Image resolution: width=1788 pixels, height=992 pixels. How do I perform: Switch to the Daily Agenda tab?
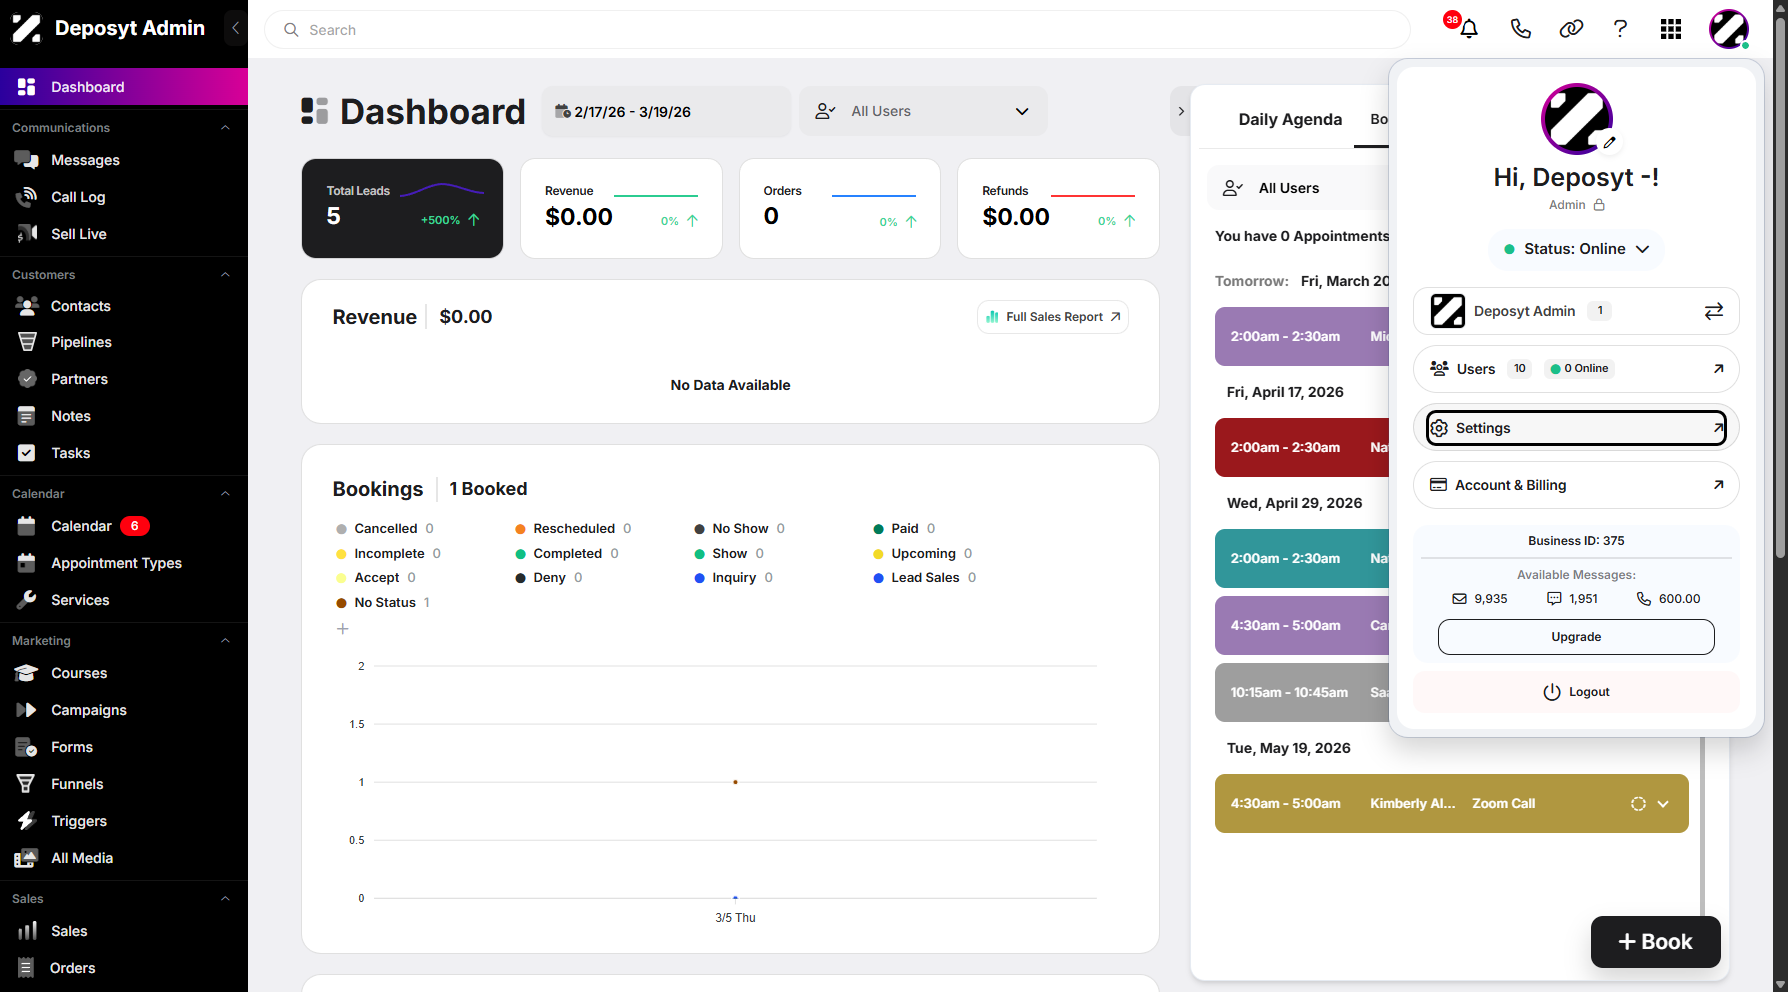click(1290, 119)
